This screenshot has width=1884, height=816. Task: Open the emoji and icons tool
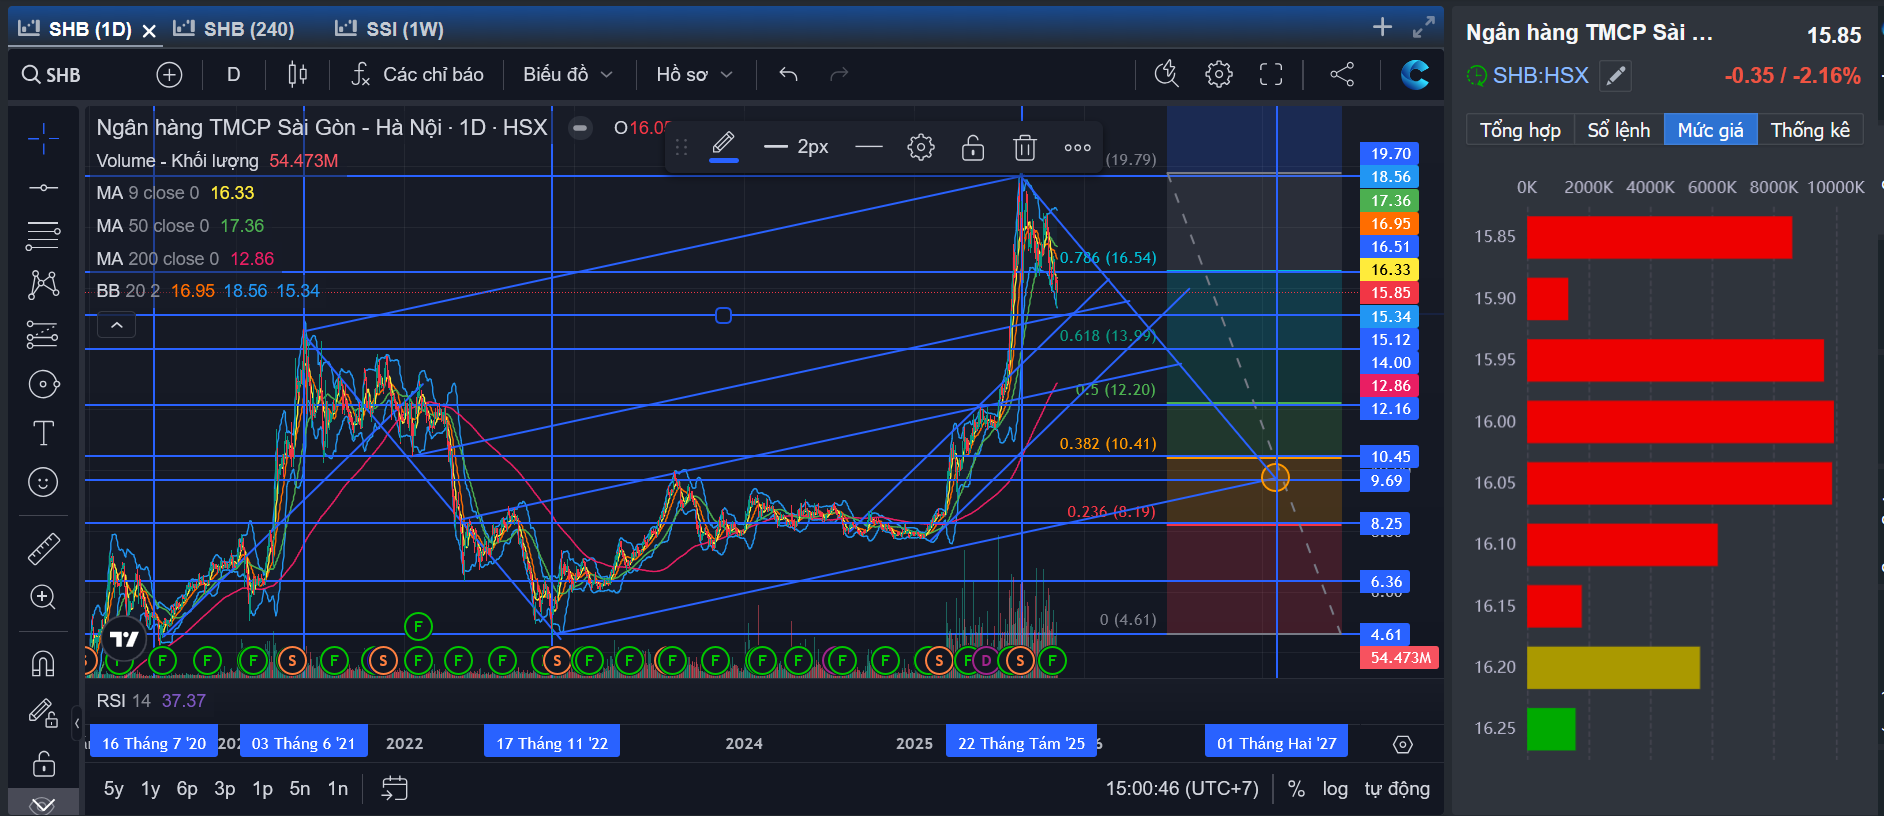click(43, 482)
